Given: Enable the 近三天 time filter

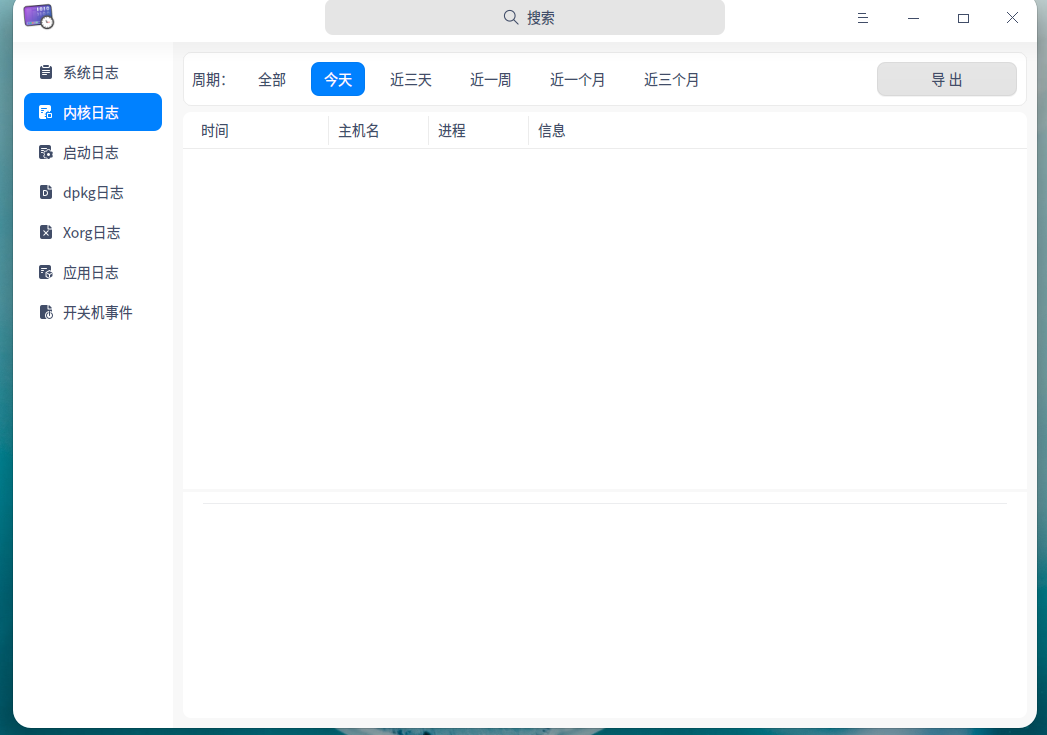Looking at the screenshot, I should click(410, 79).
